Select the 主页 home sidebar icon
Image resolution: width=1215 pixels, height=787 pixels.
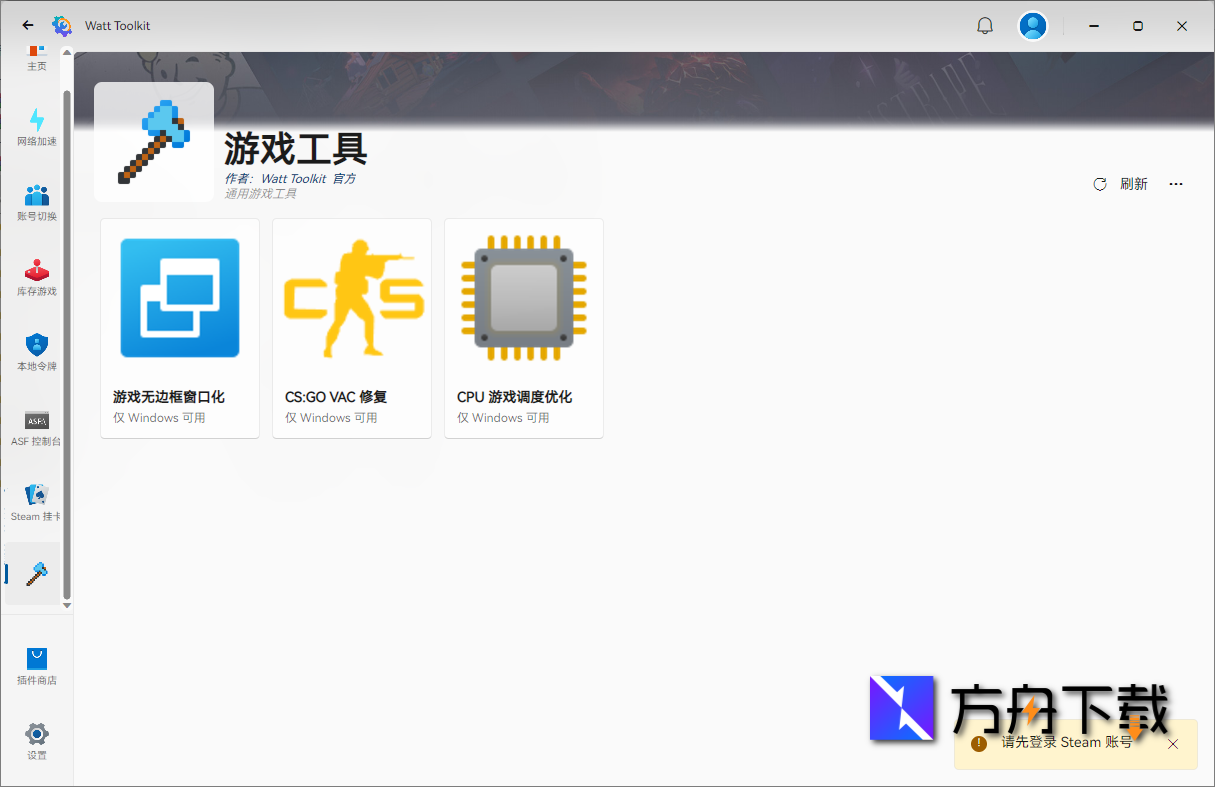pyautogui.click(x=37, y=57)
